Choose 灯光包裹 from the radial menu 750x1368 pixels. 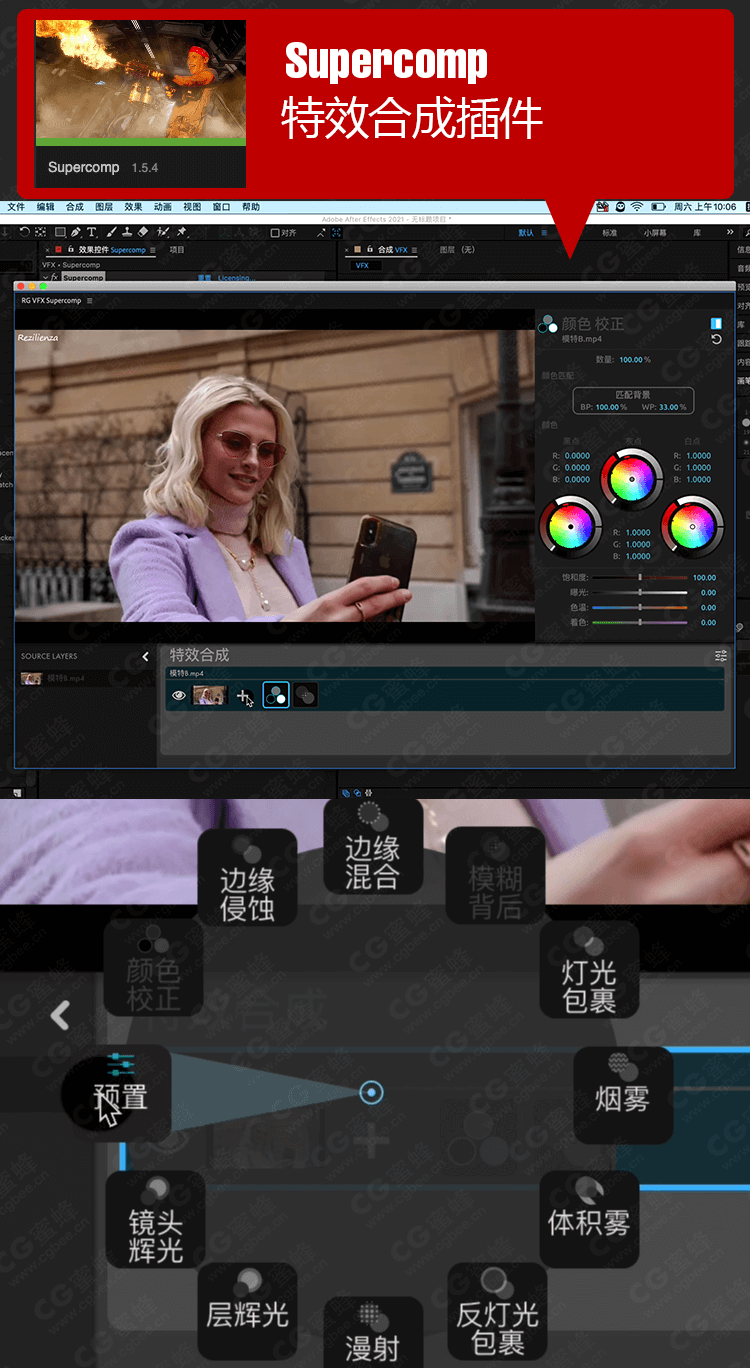click(589, 971)
